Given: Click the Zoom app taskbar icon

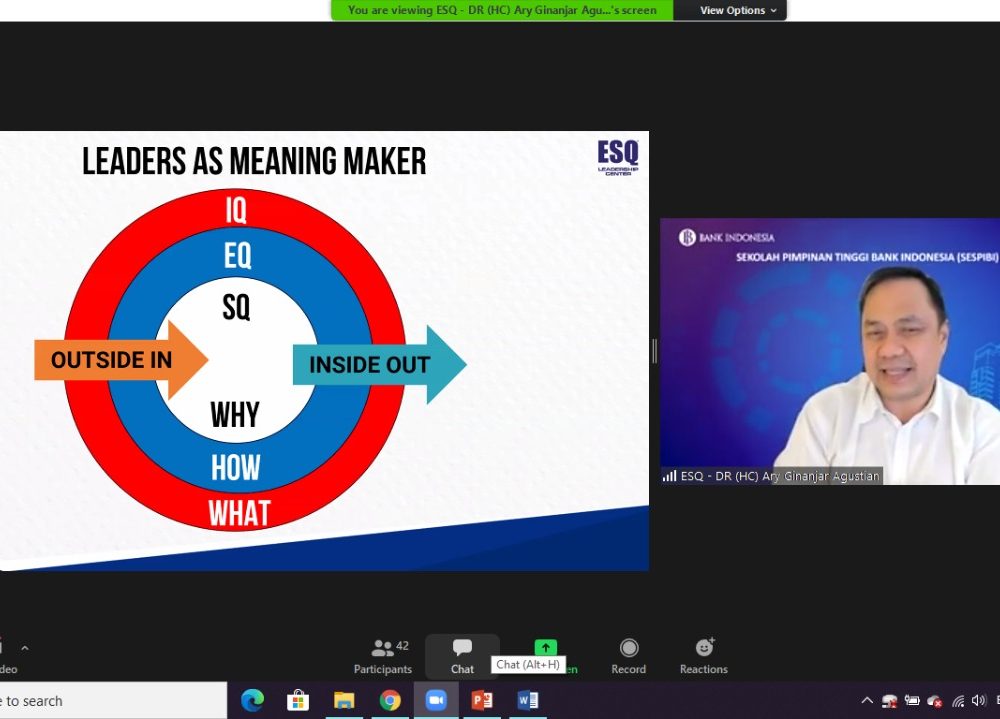Looking at the screenshot, I should click(x=436, y=701).
